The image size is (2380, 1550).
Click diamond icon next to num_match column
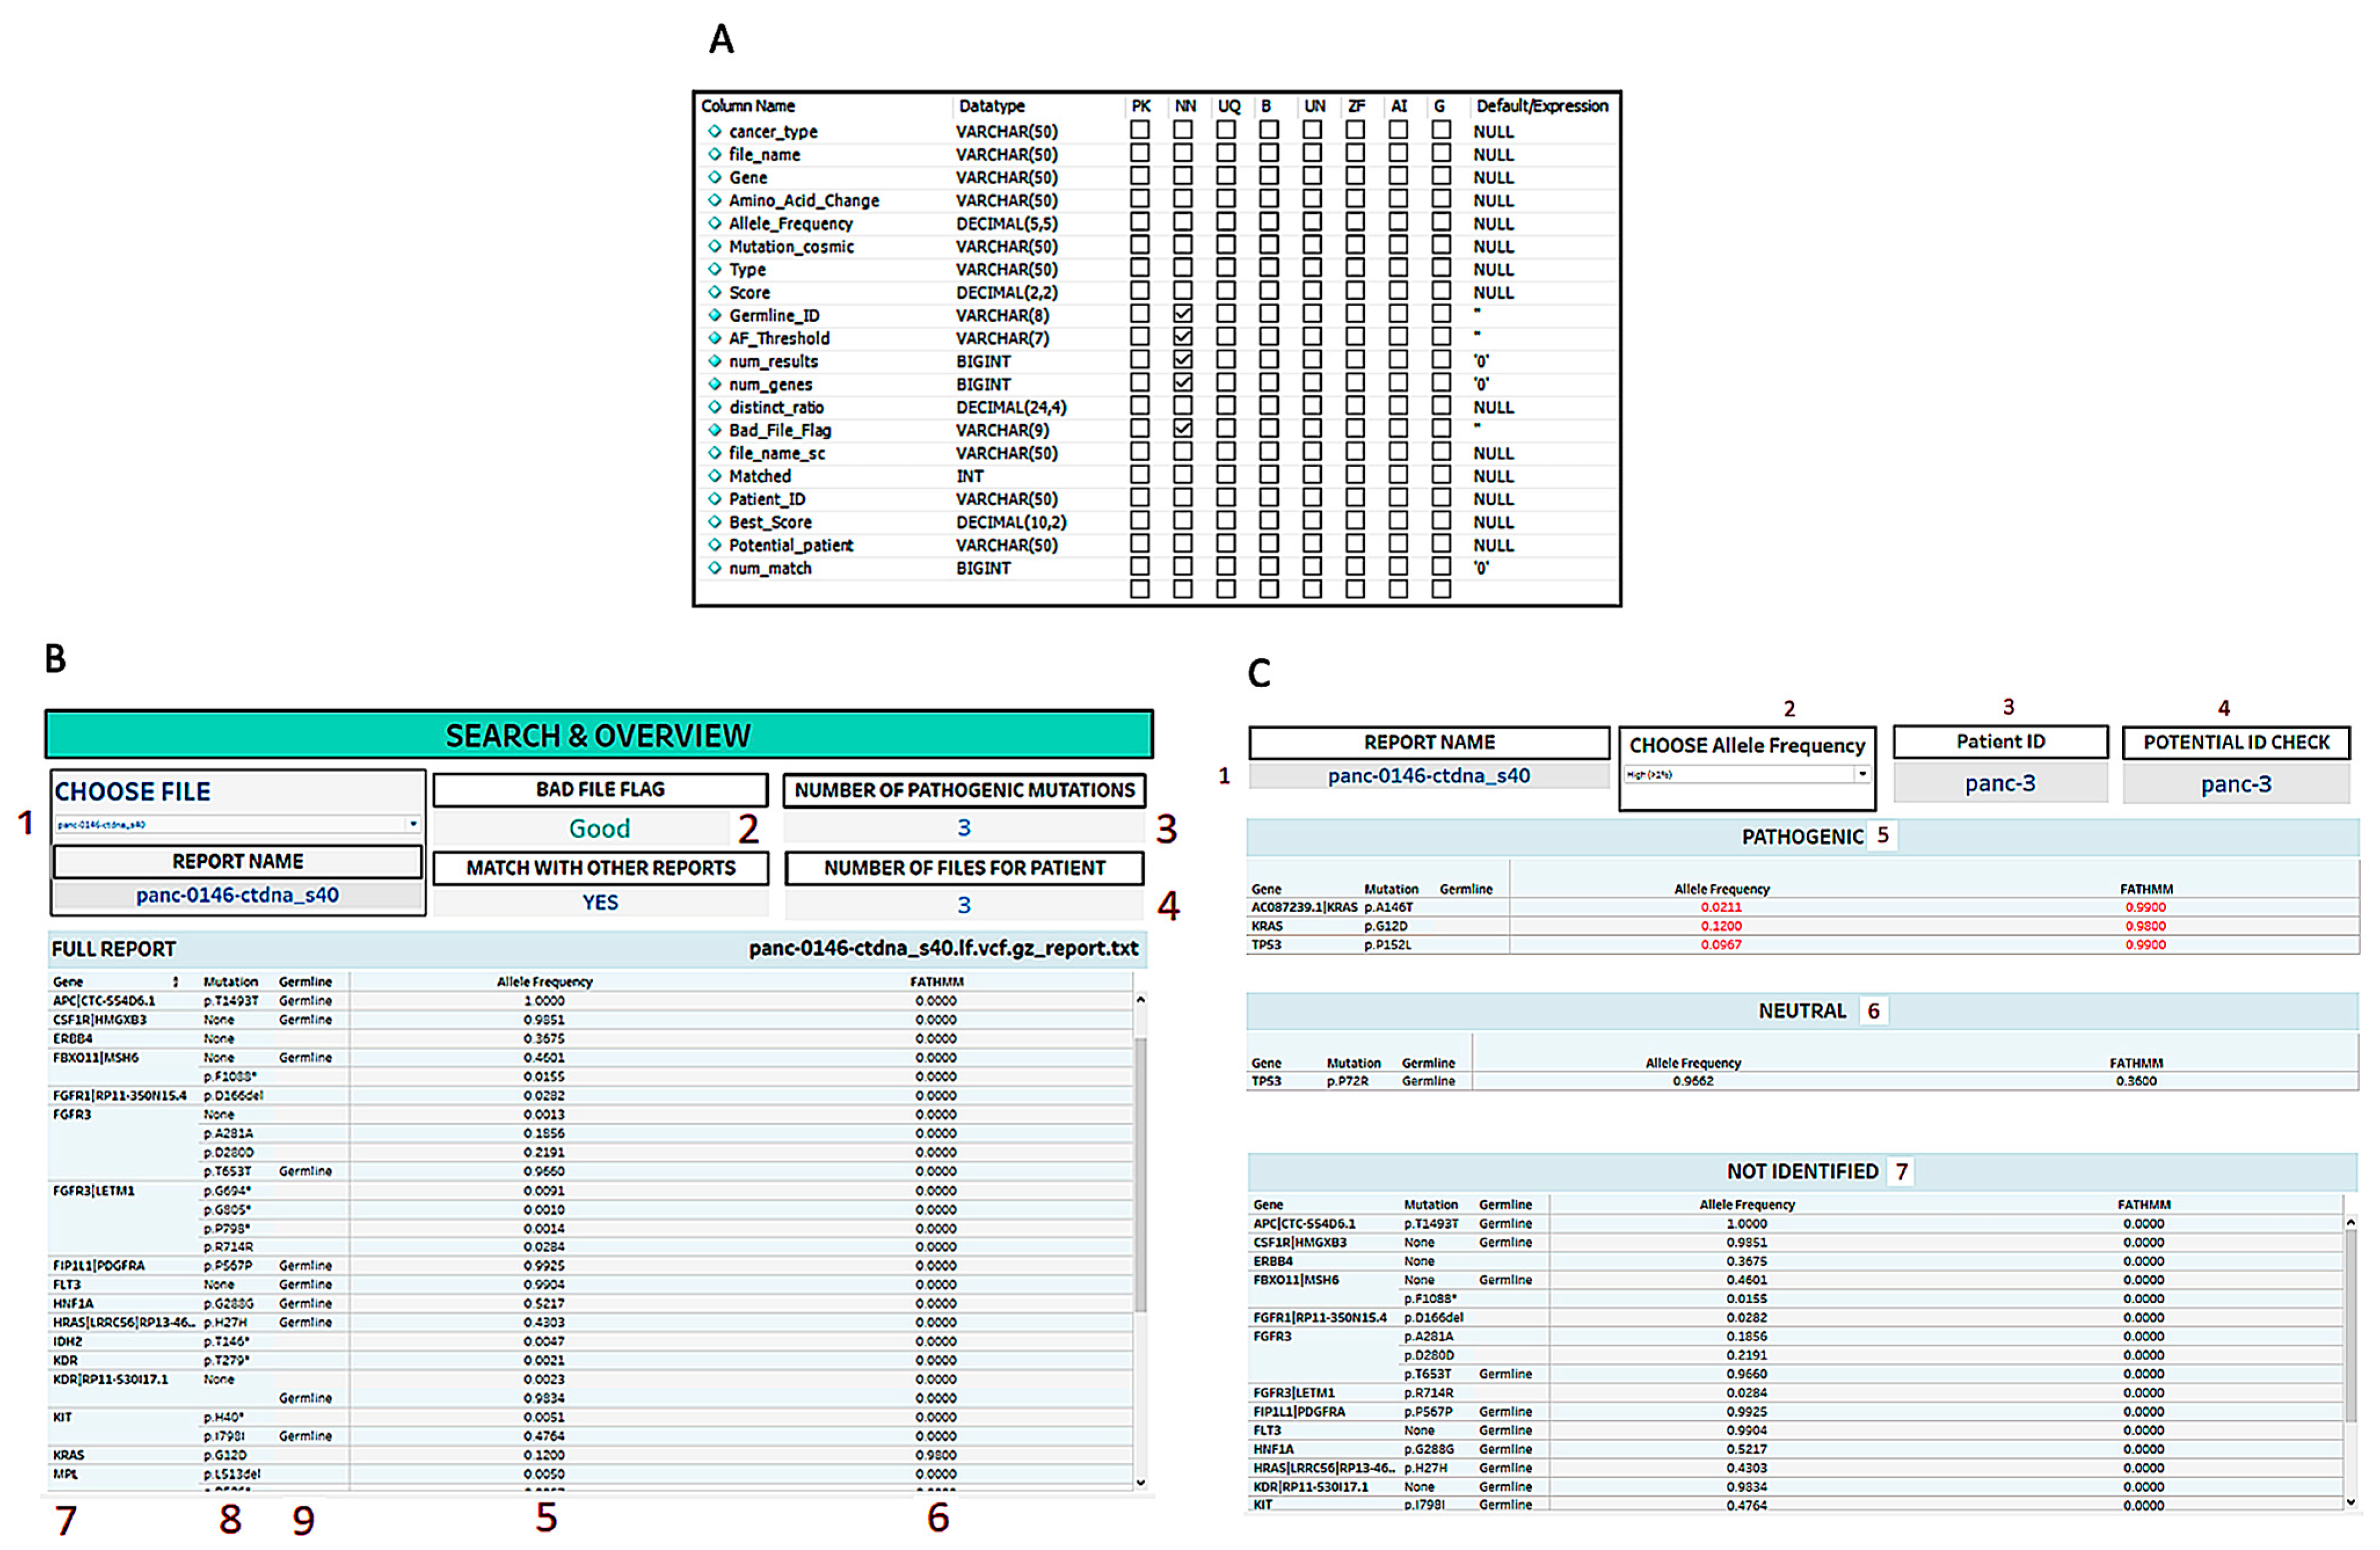click(714, 568)
